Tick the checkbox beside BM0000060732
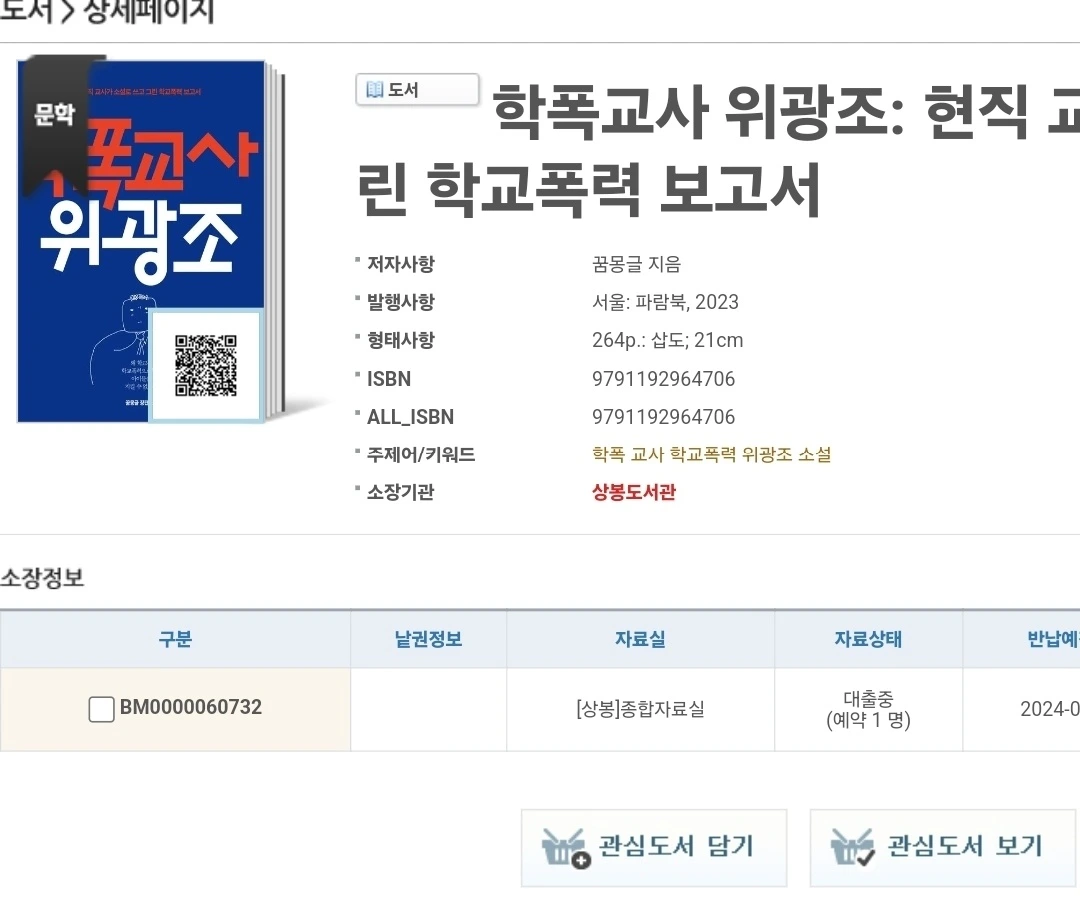Viewport: 1080px width, 905px height. point(101,709)
